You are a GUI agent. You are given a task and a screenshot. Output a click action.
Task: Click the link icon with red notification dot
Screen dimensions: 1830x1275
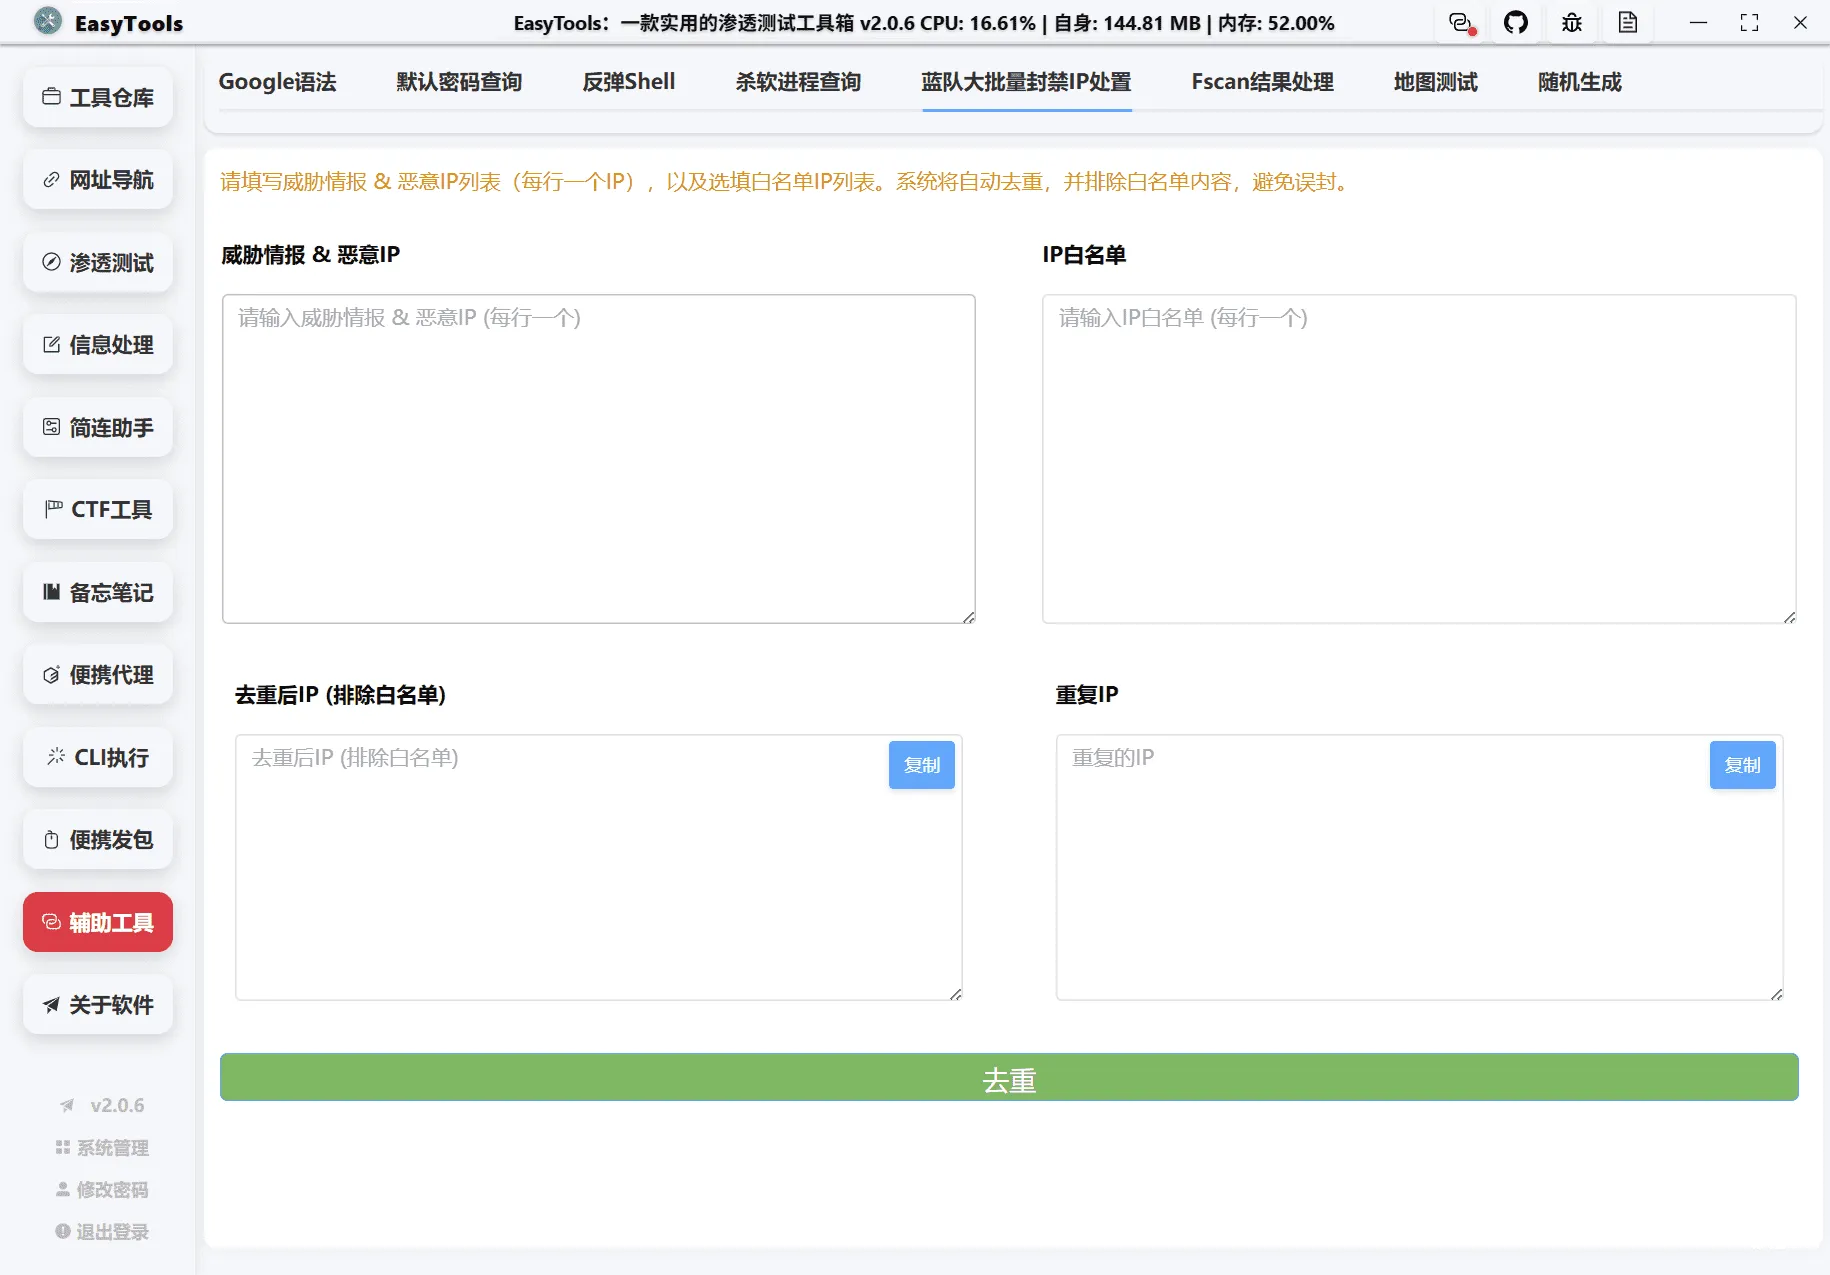point(1461,22)
